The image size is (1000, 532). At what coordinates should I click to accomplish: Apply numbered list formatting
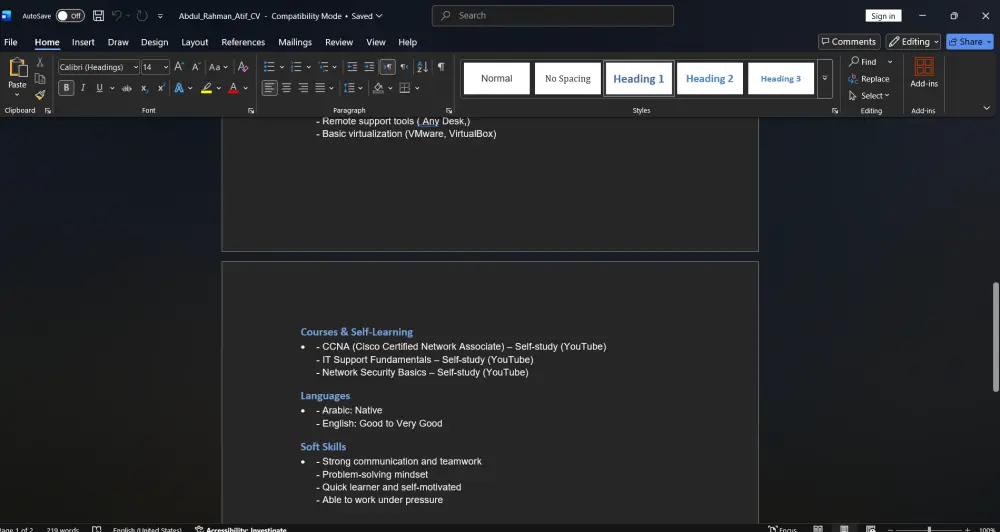[x=296, y=67]
